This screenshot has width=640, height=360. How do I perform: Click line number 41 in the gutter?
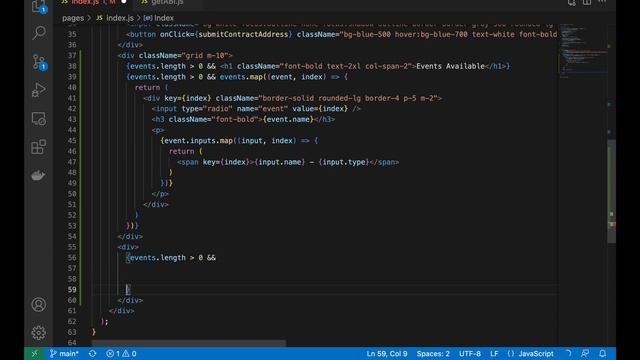(72, 98)
